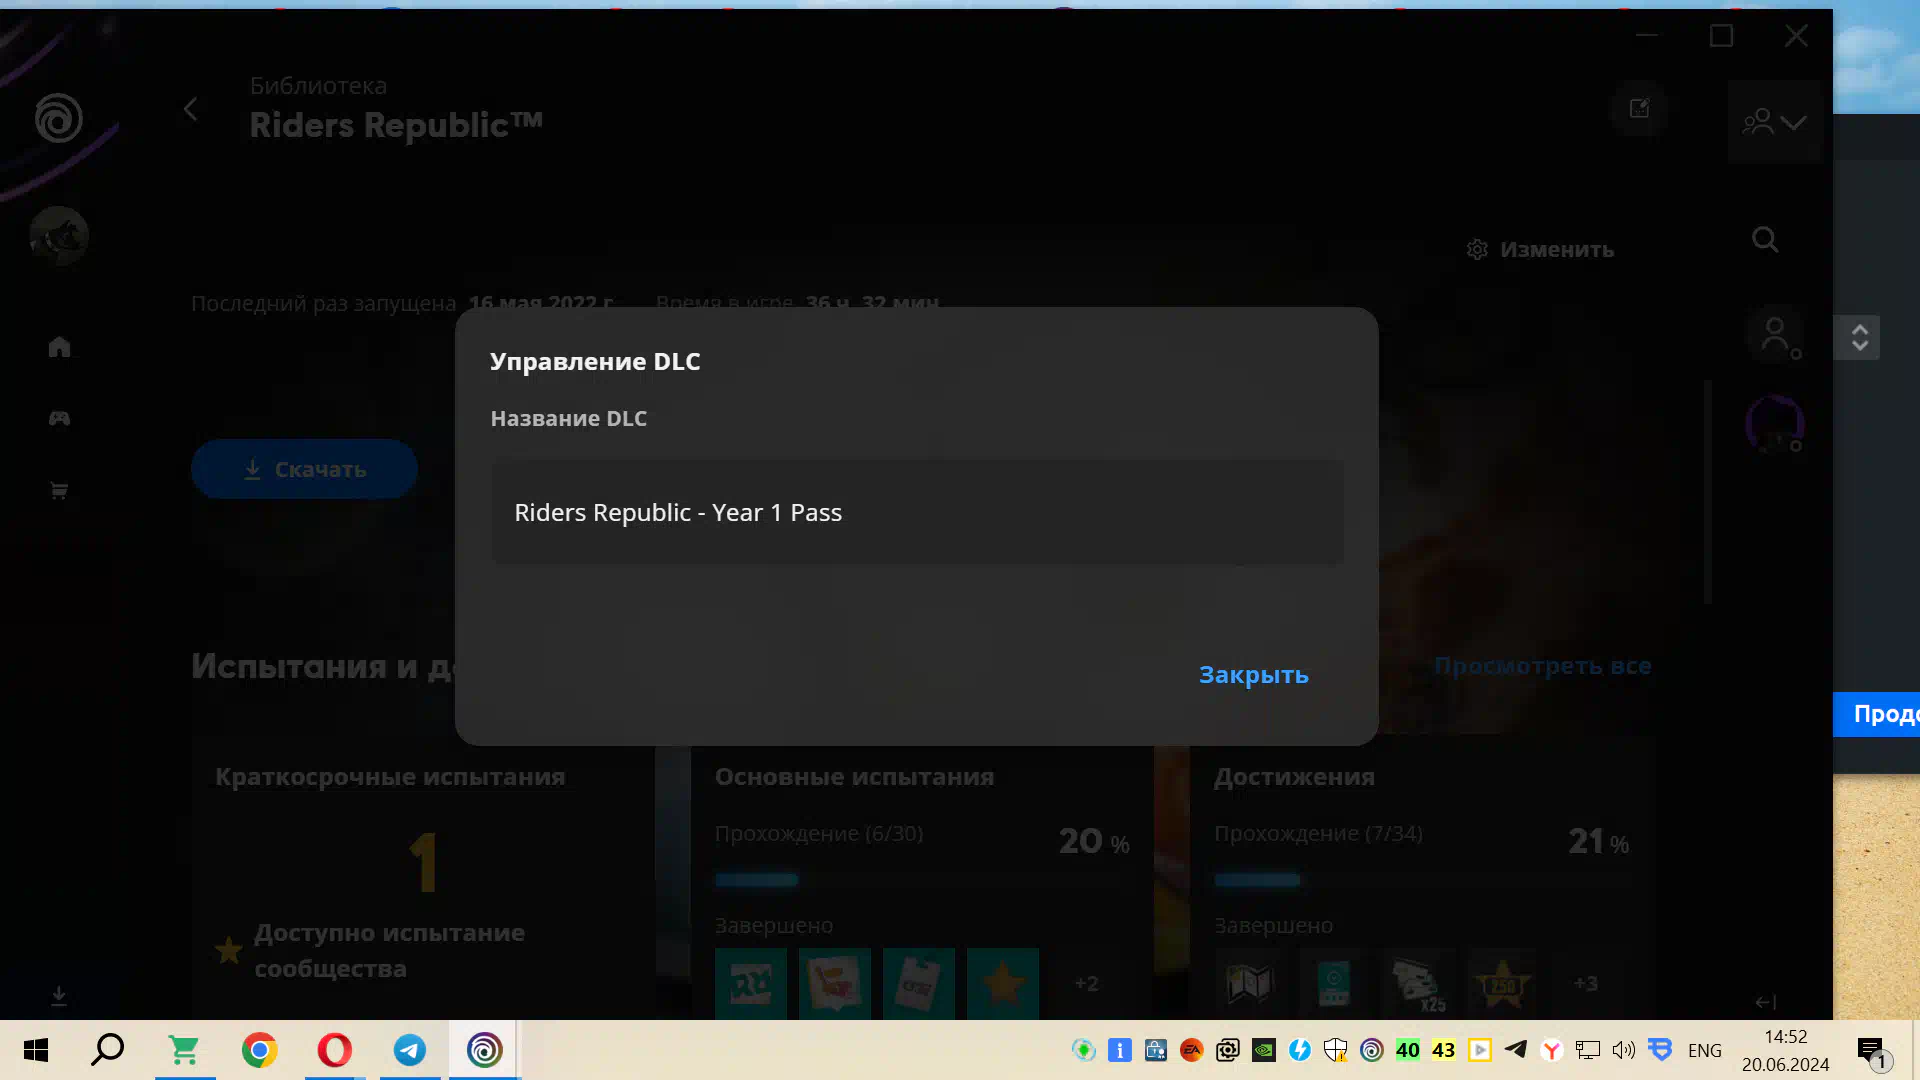Select the friend avatar with purple ring
1920x1080 pixels.
coord(1775,425)
